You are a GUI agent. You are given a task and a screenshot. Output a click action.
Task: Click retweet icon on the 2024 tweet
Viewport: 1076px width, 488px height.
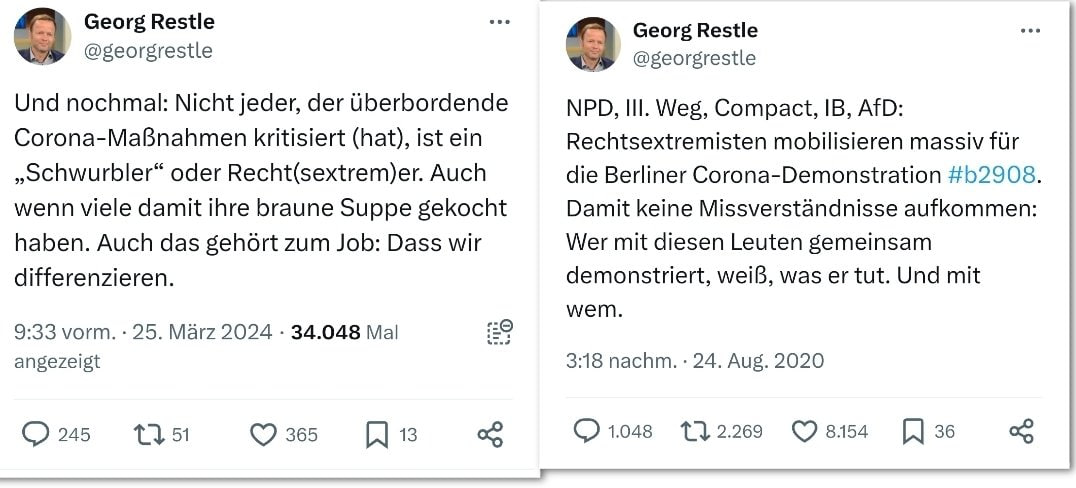point(148,434)
